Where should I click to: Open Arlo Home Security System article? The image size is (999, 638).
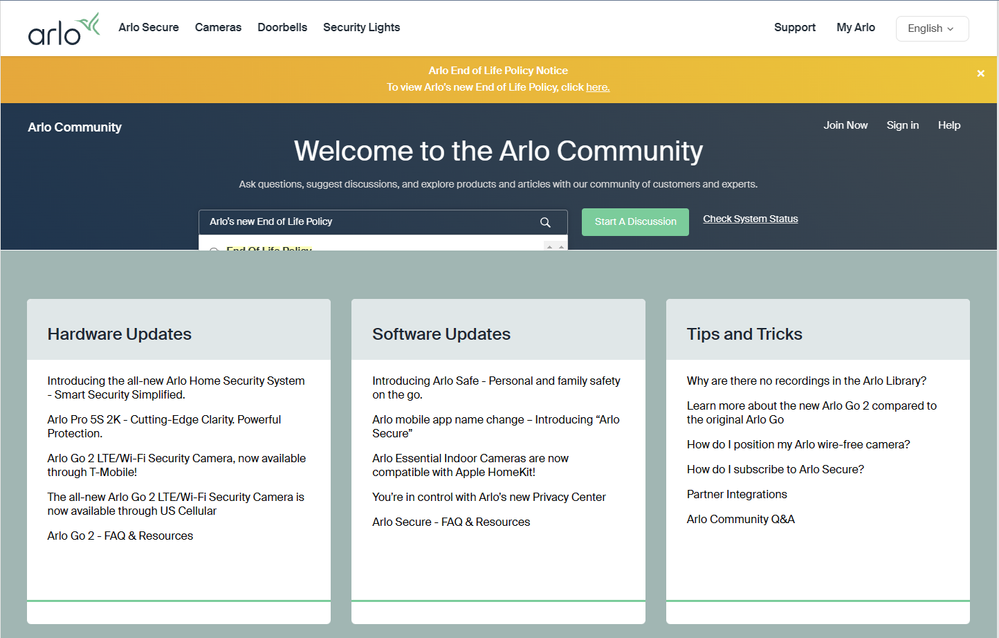pyautogui.click(x=176, y=388)
